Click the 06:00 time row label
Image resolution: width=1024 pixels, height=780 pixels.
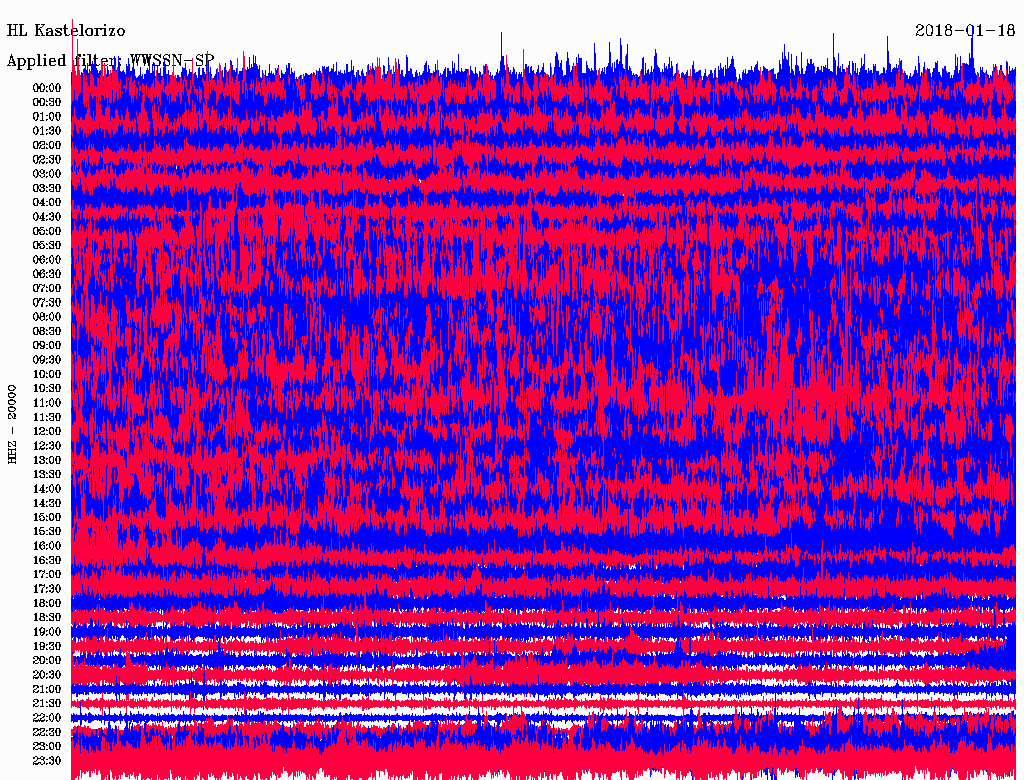click(47, 260)
